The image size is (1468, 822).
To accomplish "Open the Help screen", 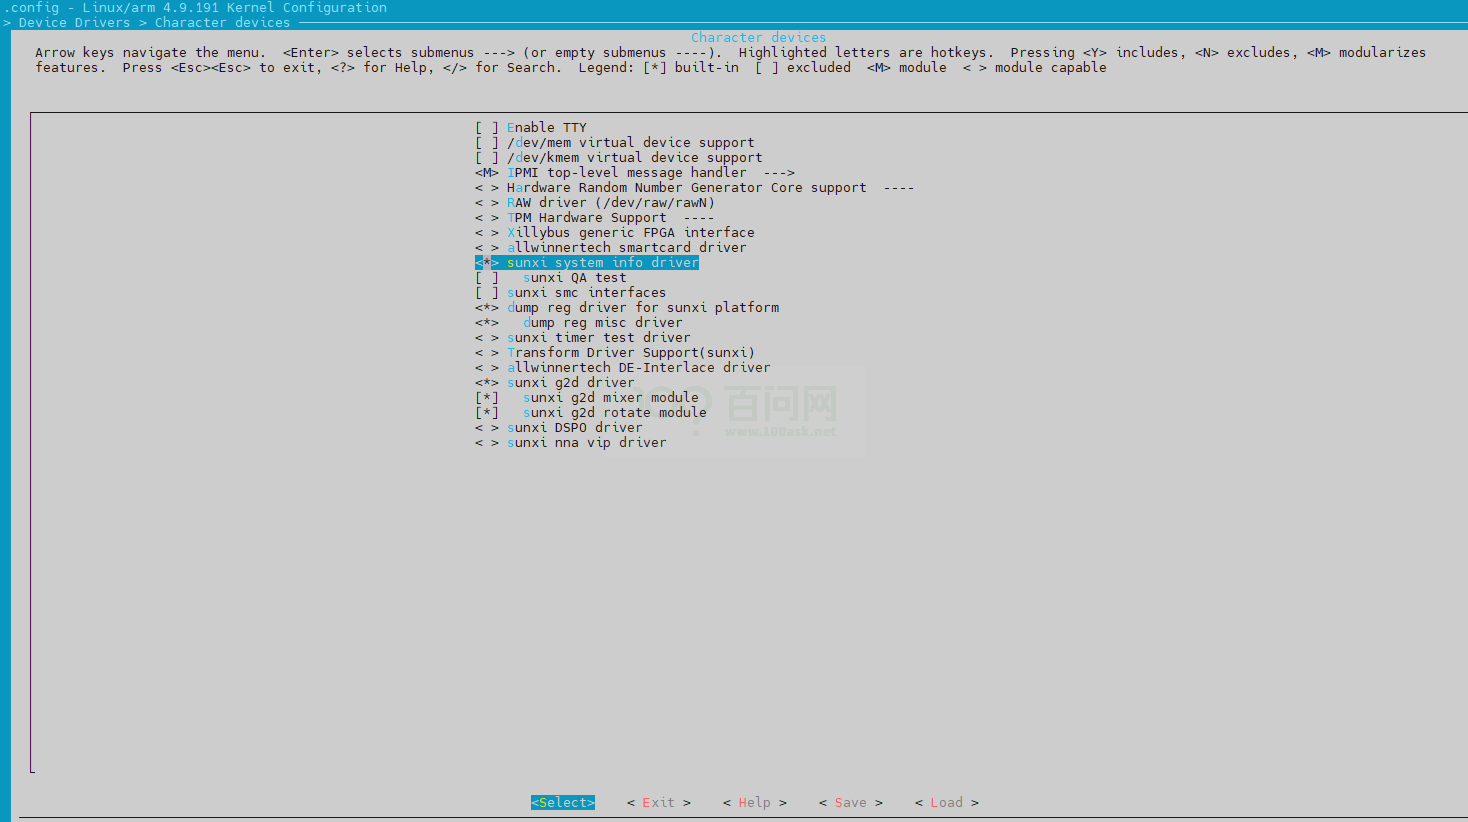I will [754, 801].
